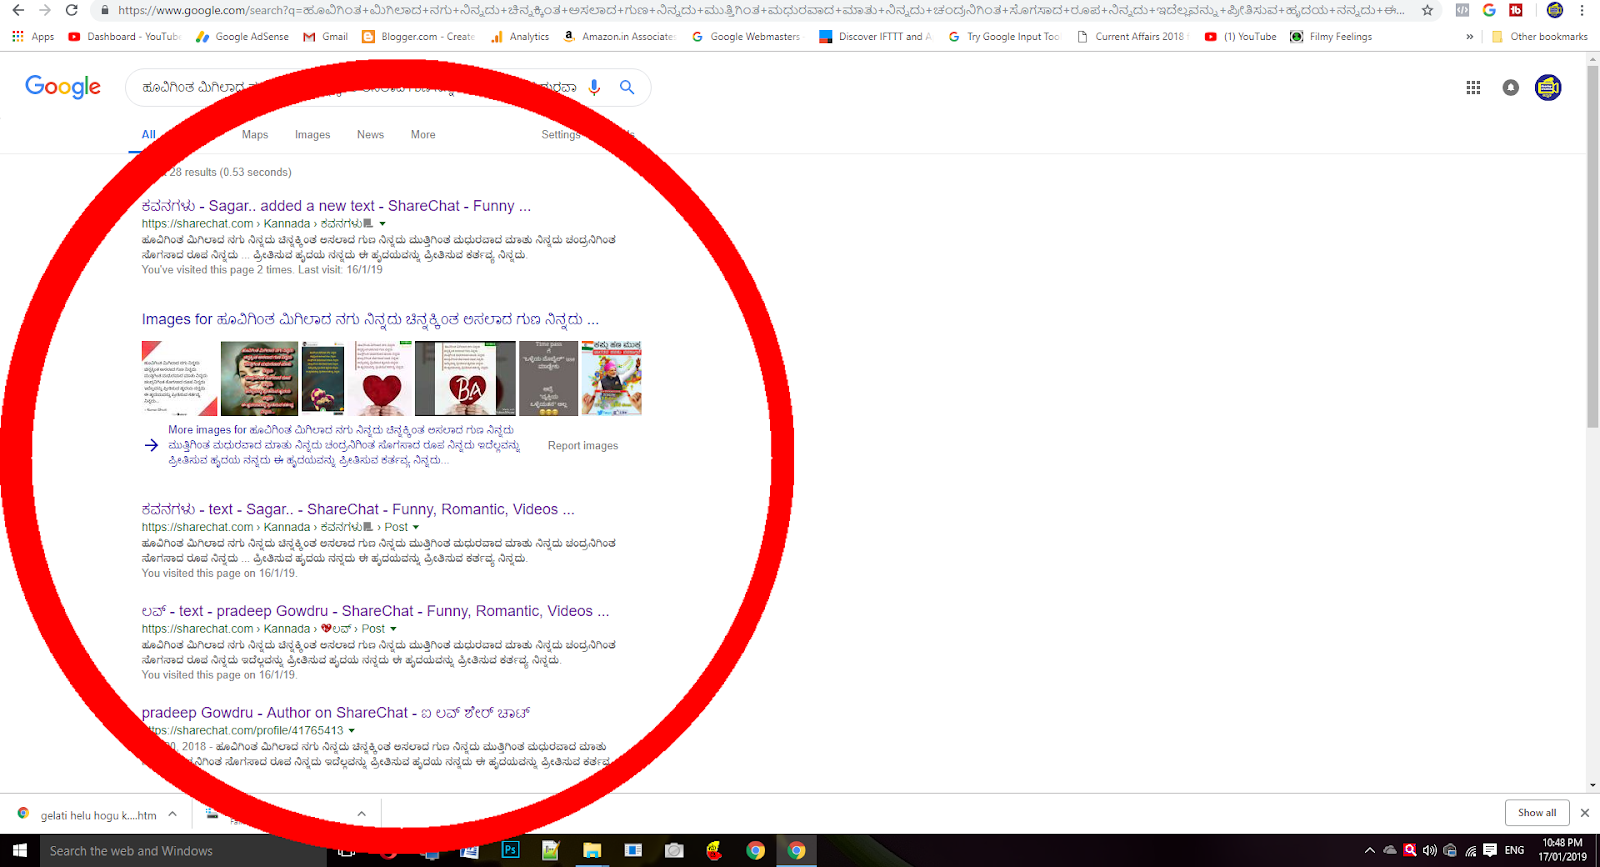Open the Chrome three-dot menu
This screenshot has height=867, width=1600.
click(x=1582, y=10)
